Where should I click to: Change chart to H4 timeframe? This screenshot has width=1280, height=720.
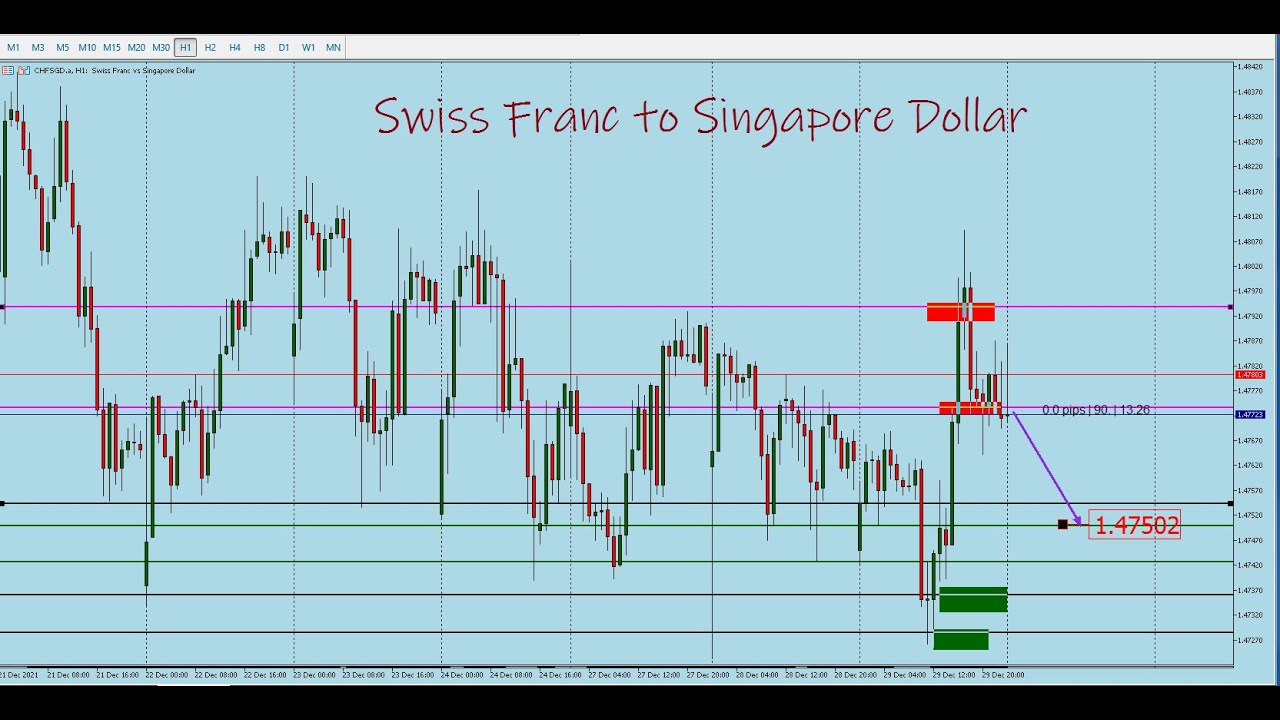(x=234, y=47)
